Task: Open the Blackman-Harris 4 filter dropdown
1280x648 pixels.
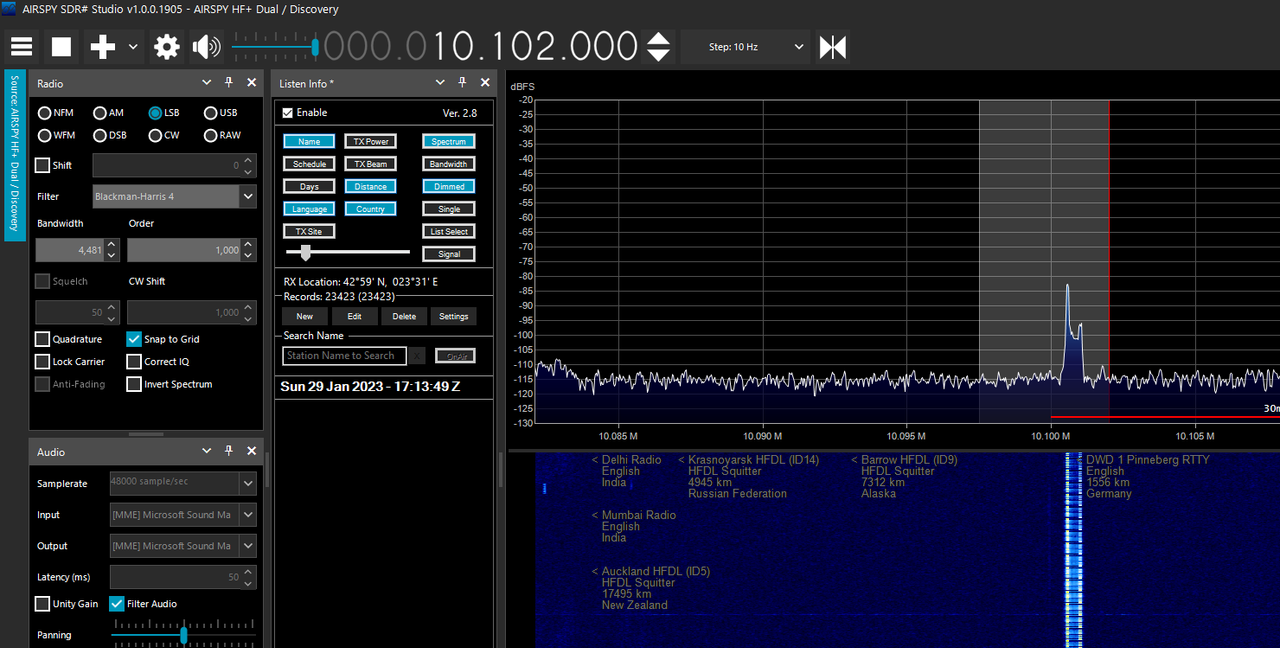Action: point(175,196)
